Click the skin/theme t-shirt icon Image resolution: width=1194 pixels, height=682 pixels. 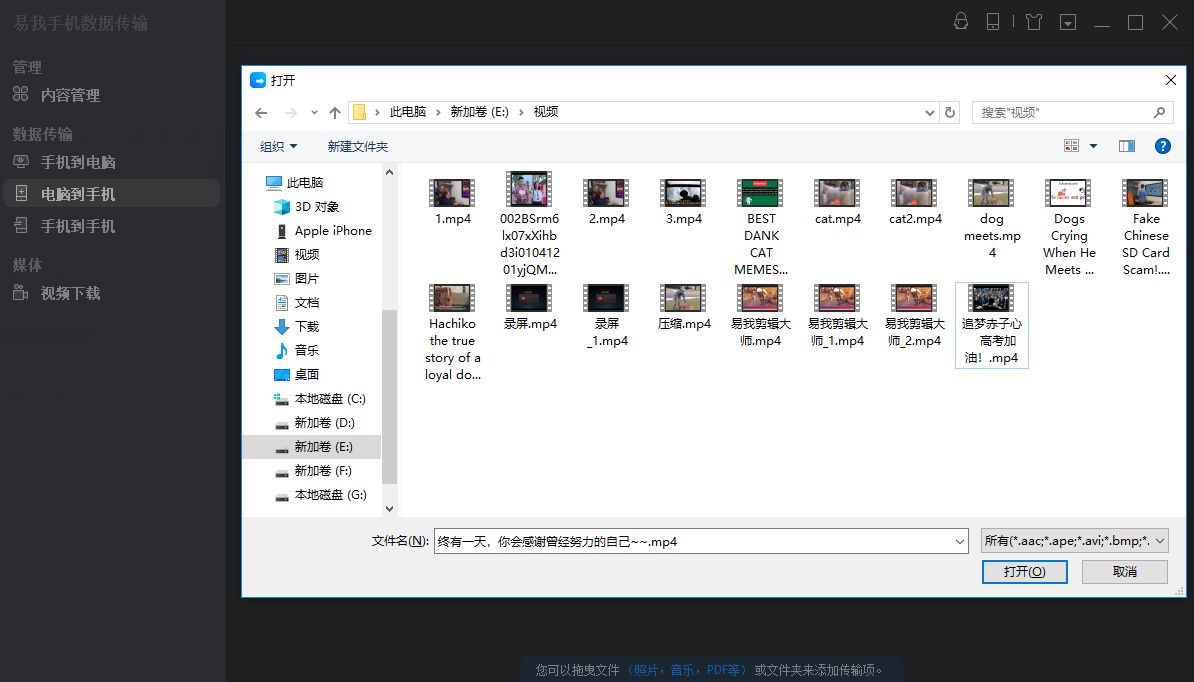pyautogui.click(x=1033, y=21)
